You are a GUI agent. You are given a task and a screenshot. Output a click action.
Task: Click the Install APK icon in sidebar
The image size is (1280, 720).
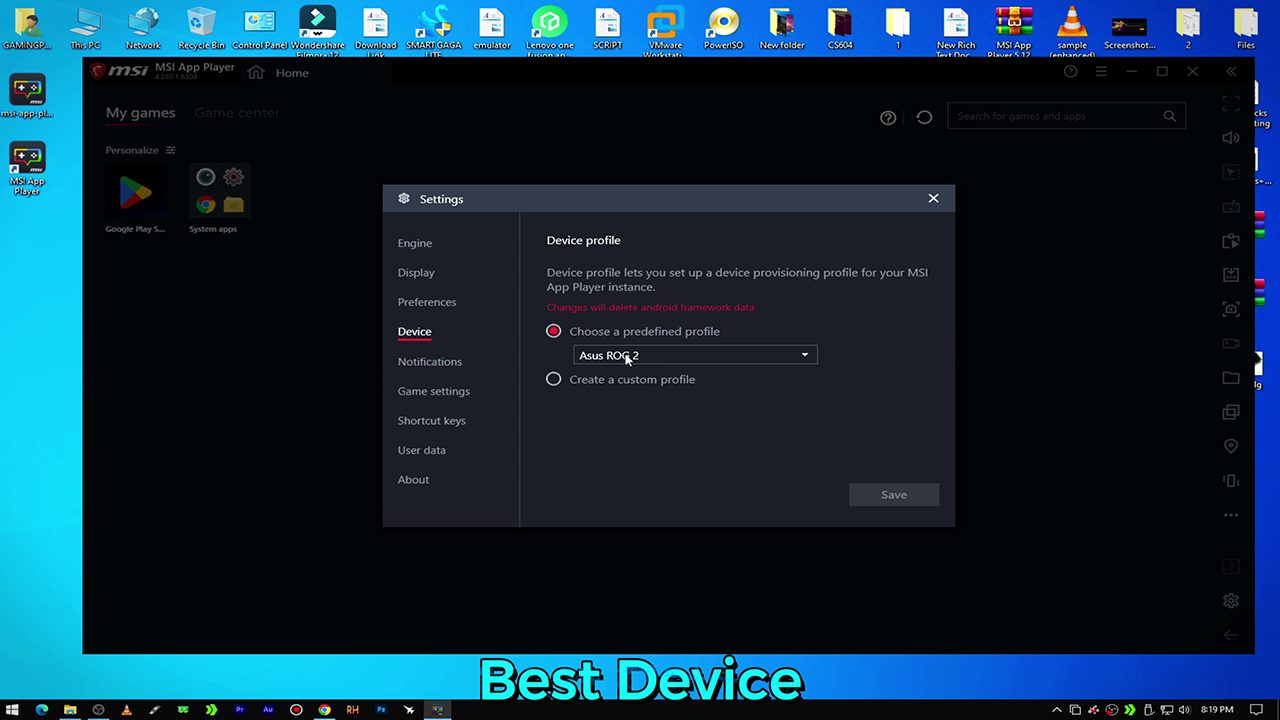[1231, 275]
